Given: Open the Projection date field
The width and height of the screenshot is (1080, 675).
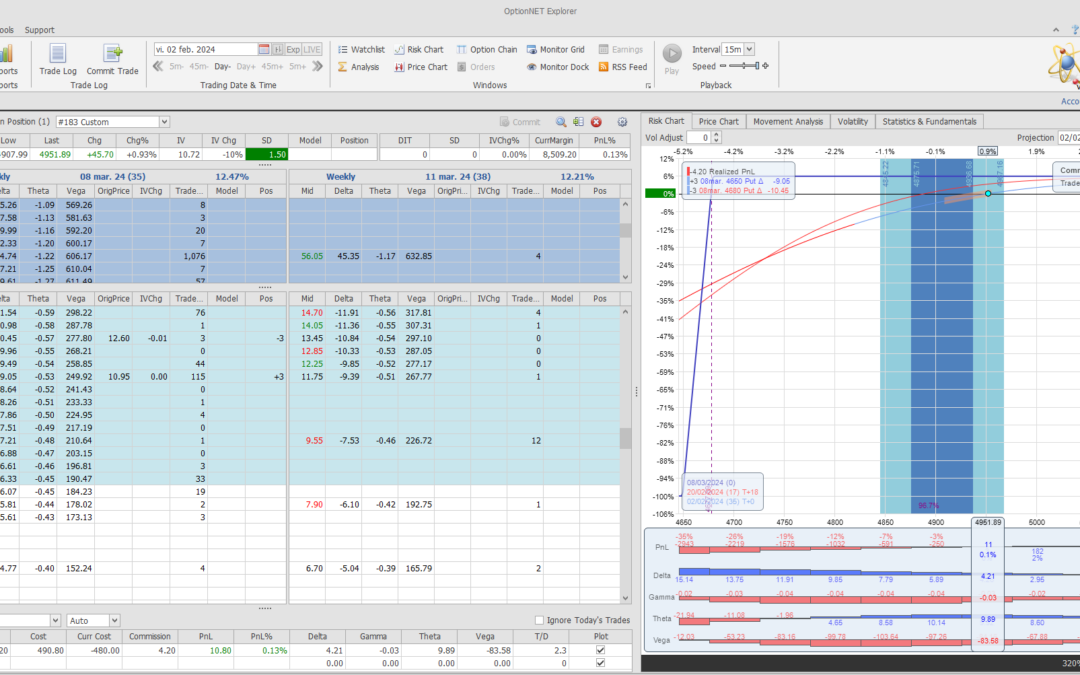Looking at the screenshot, I should (1069, 138).
